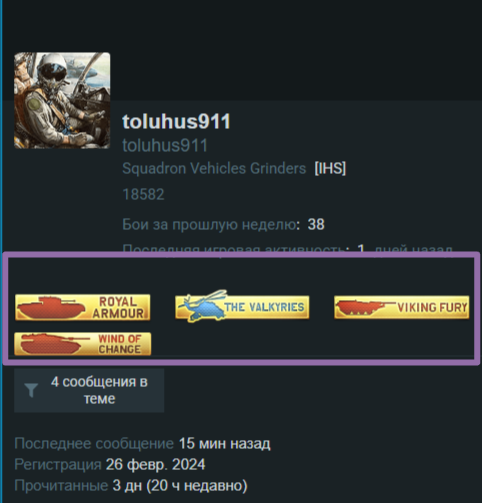
Task: Filter by '4 сообщения в теме' button
Action: 89,390
